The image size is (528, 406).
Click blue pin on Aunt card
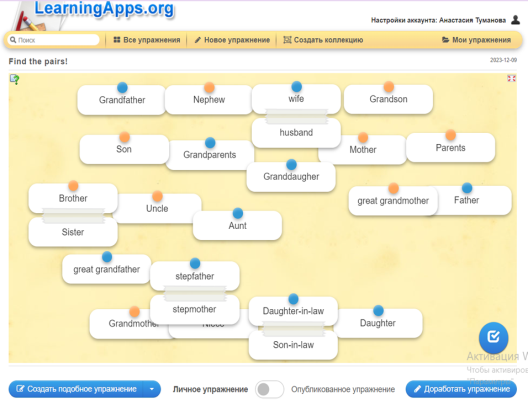(238, 213)
